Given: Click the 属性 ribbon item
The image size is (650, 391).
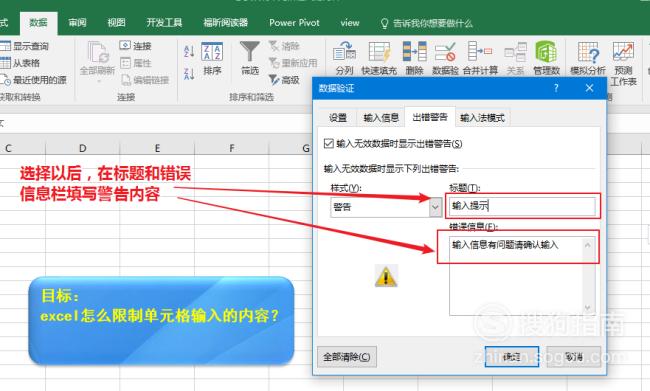Looking at the screenshot, I should 136,63.
